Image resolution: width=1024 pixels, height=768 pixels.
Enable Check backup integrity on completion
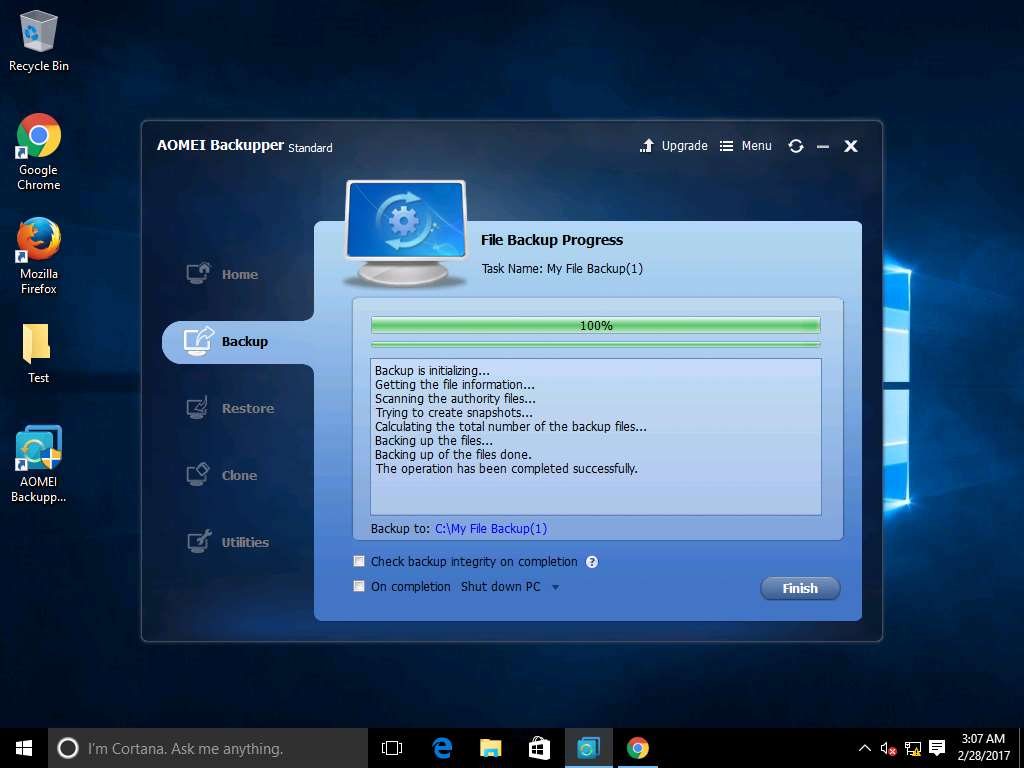[x=359, y=561]
